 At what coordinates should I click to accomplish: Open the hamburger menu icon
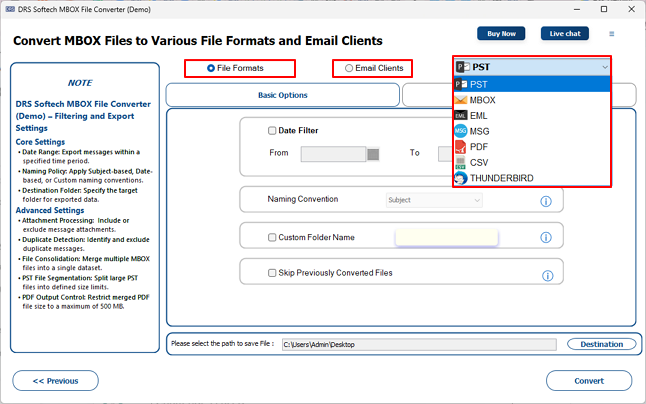(x=611, y=34)
